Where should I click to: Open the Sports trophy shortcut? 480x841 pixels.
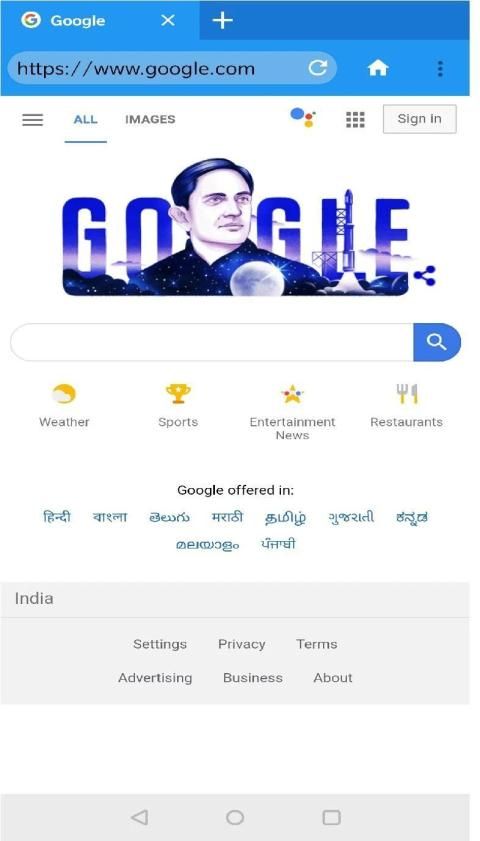[178, 405]
